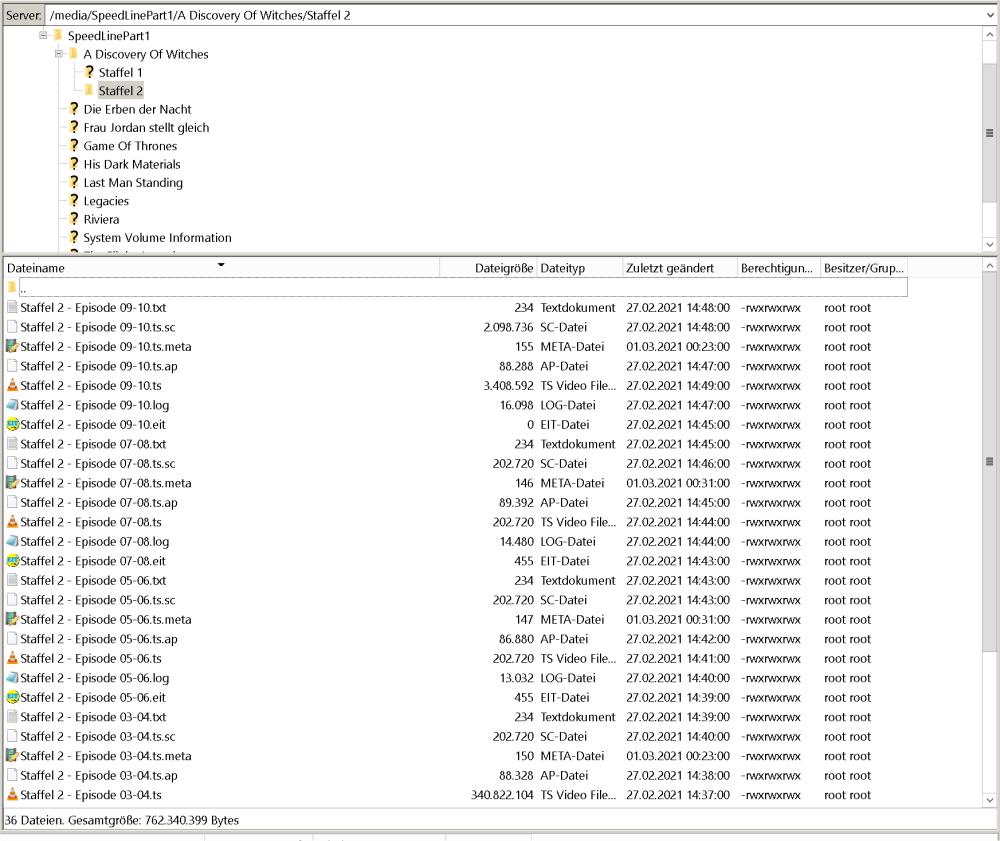Select file Staffel 2 - Episode 03-04.ts
The width and height of the screenshot is (1000, 841).
(91, 795)
